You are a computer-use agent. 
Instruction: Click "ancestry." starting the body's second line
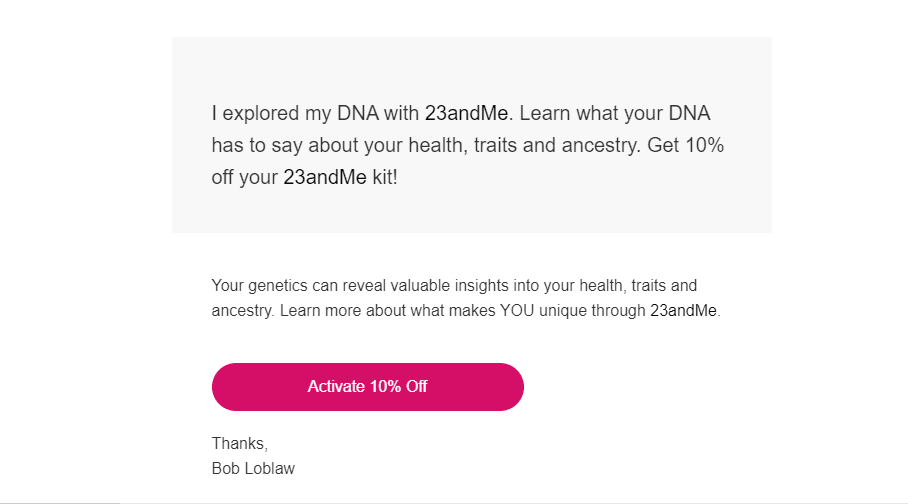tap(243, 310)
